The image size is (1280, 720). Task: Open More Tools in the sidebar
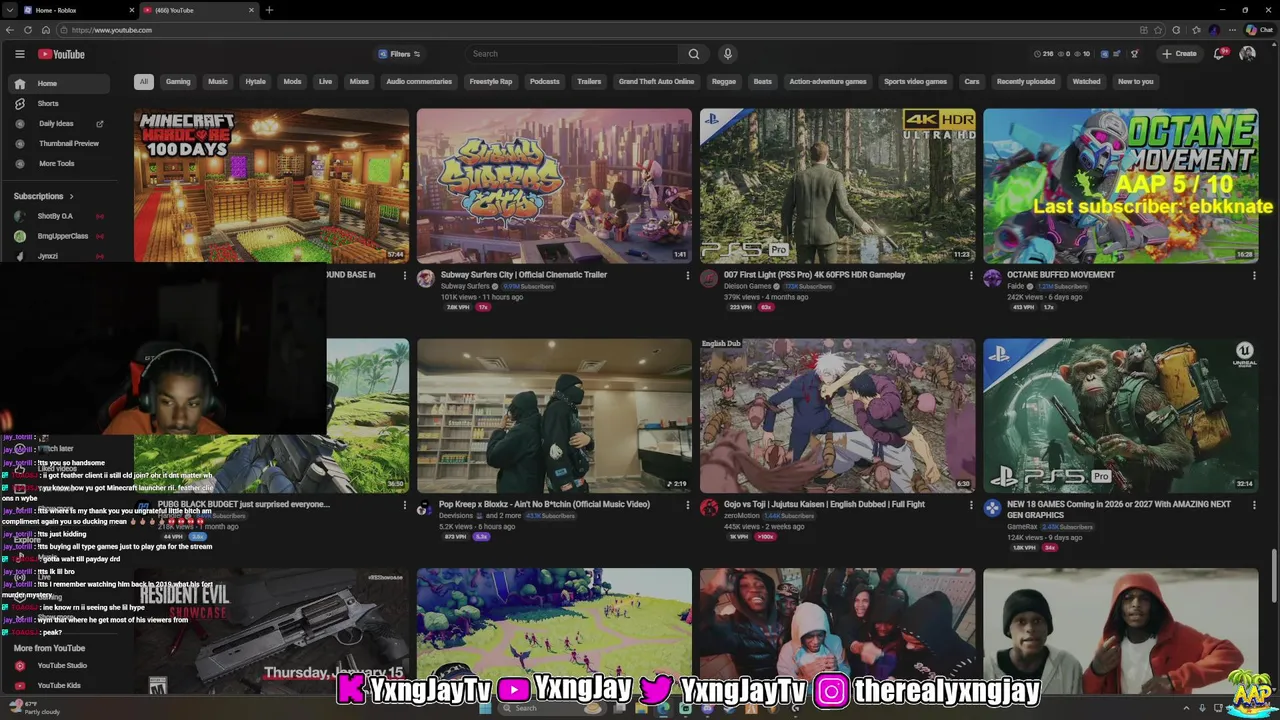coord(60,164)
